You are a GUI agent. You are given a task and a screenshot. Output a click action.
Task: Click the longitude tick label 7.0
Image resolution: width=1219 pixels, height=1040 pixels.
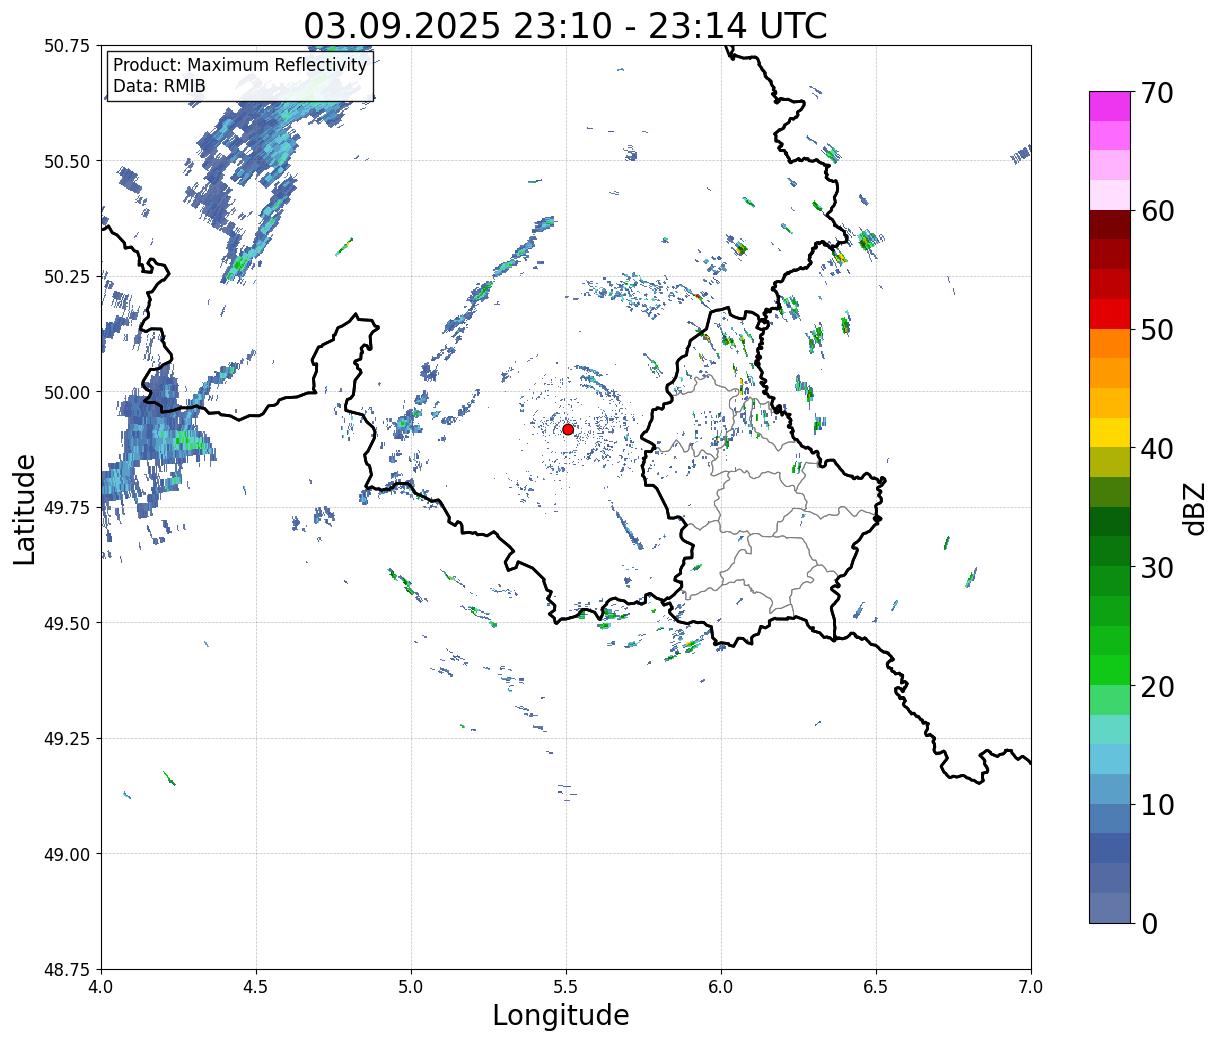pyautogui.click(x=1031, y=987)
